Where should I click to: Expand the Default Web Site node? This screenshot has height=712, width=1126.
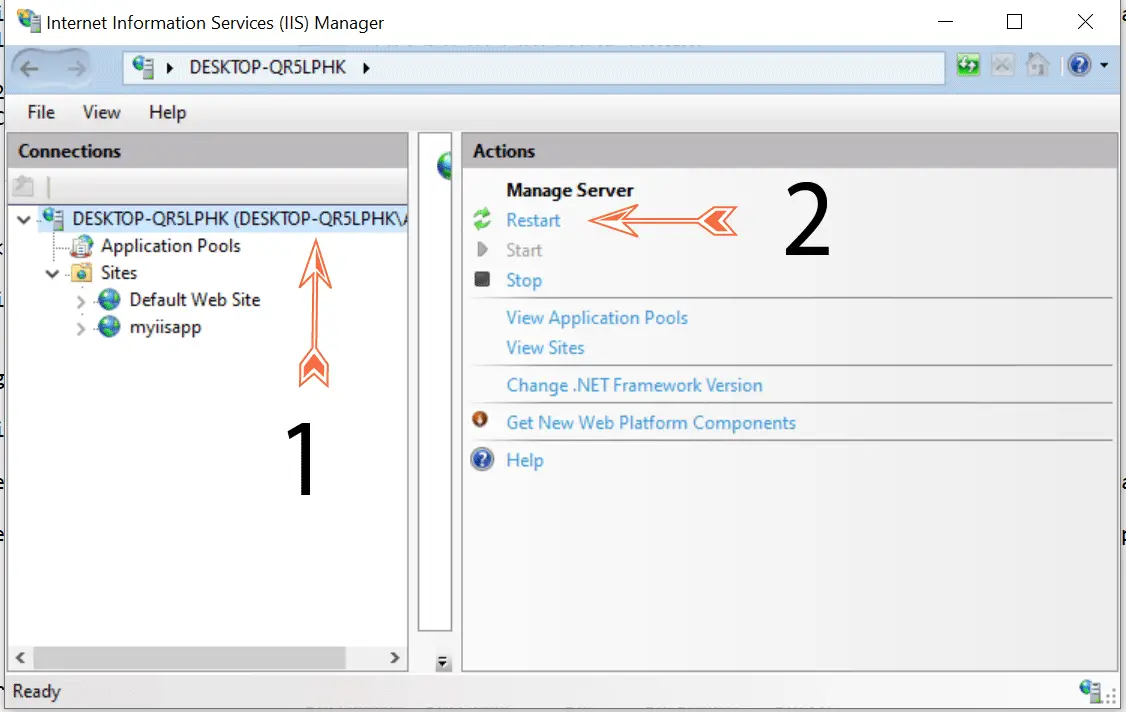coord(80,302)
